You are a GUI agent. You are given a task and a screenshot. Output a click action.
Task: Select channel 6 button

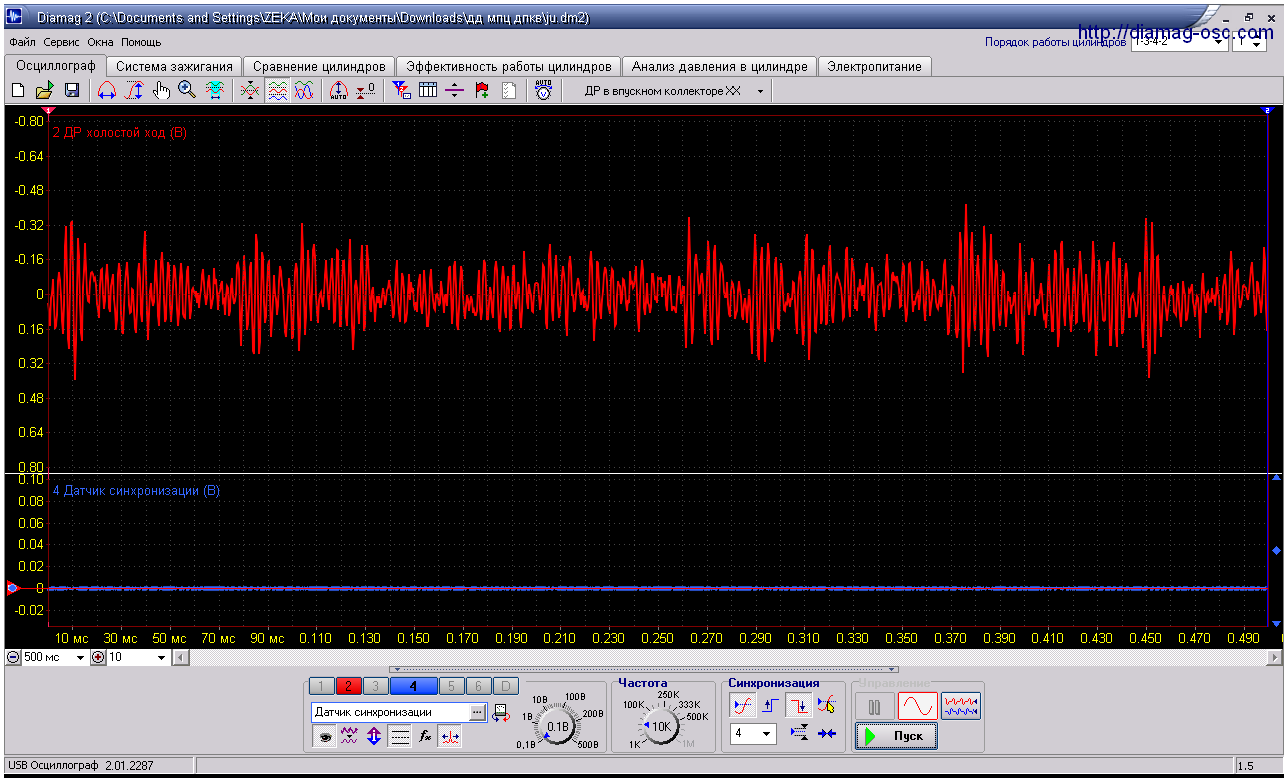(478, 686)
